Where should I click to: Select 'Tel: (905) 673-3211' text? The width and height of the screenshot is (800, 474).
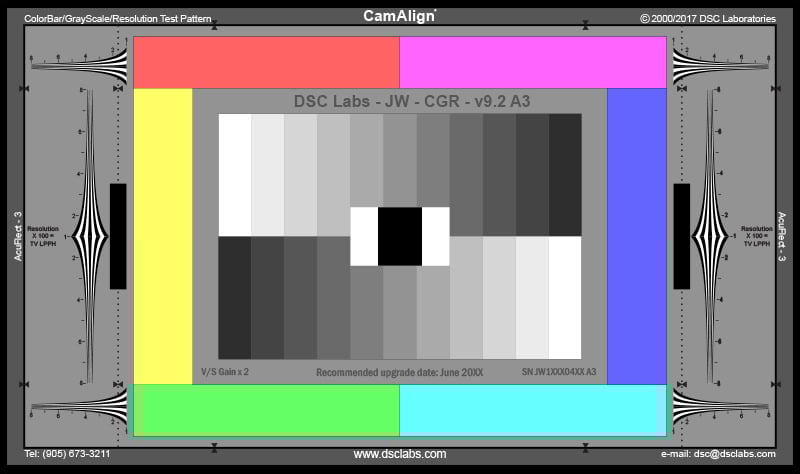67,454
